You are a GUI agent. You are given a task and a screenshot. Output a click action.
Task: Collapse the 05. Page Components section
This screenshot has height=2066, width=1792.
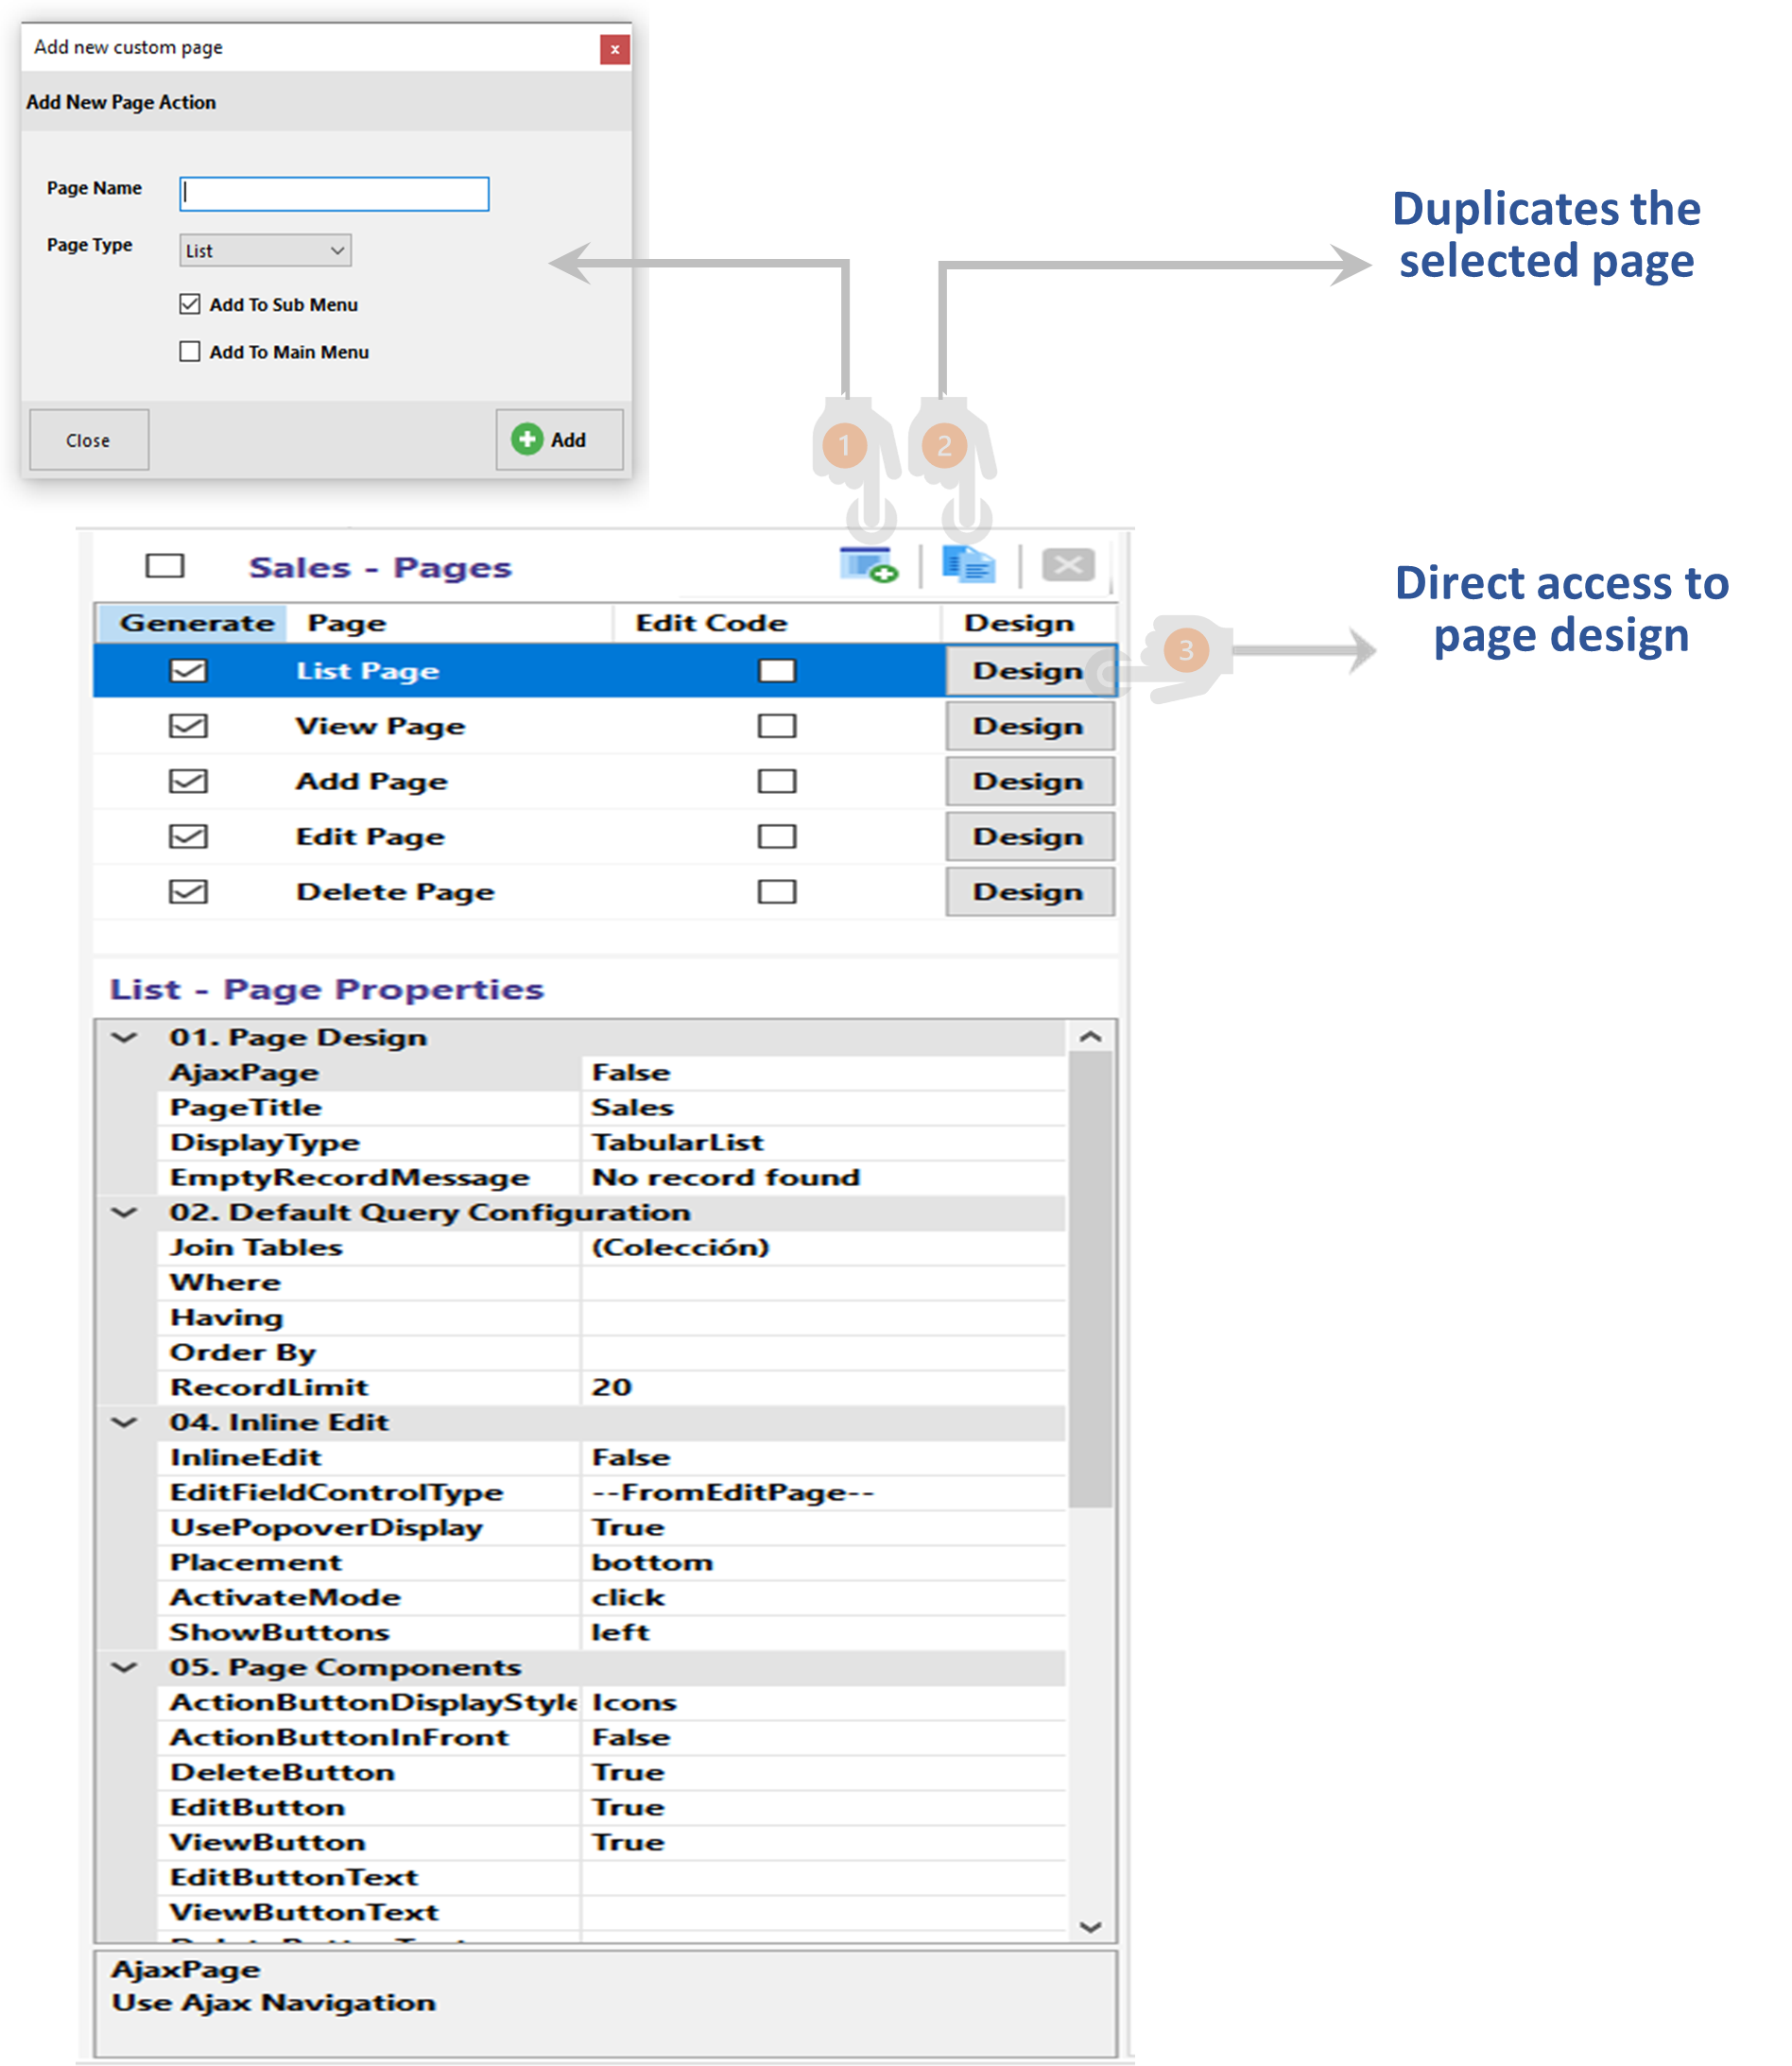(x=124, y=1667)
